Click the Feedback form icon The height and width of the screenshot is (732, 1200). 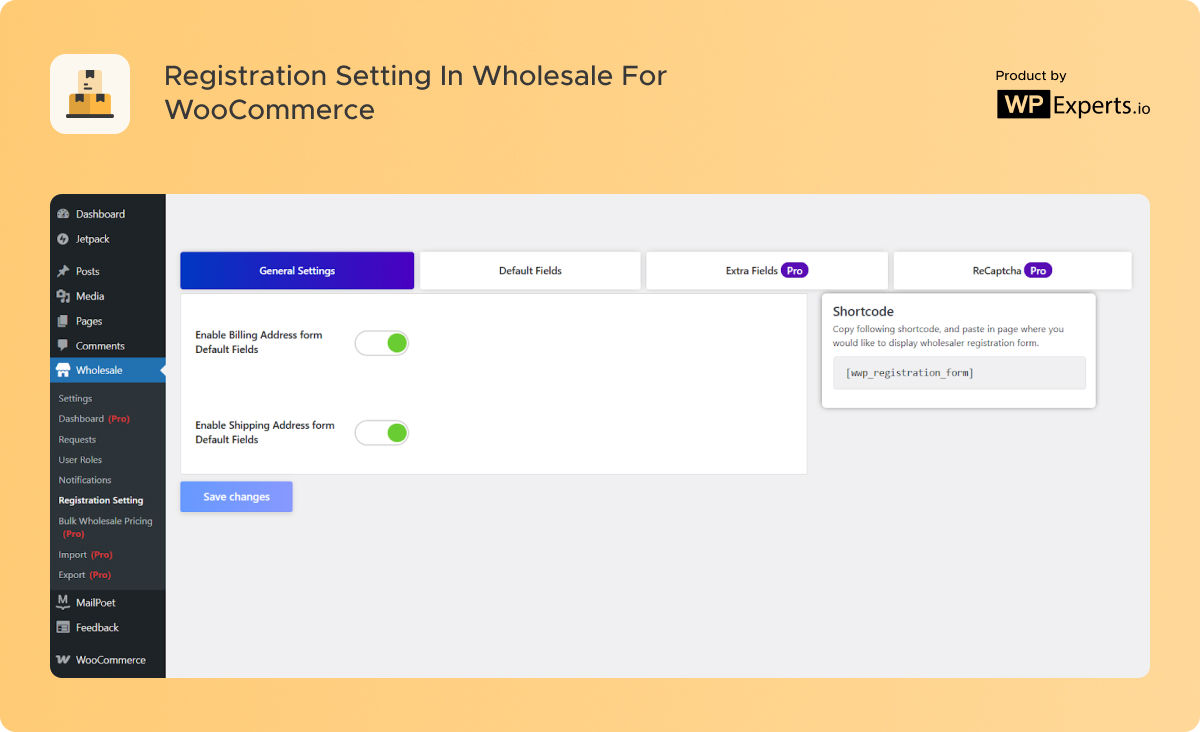(63, 627)
